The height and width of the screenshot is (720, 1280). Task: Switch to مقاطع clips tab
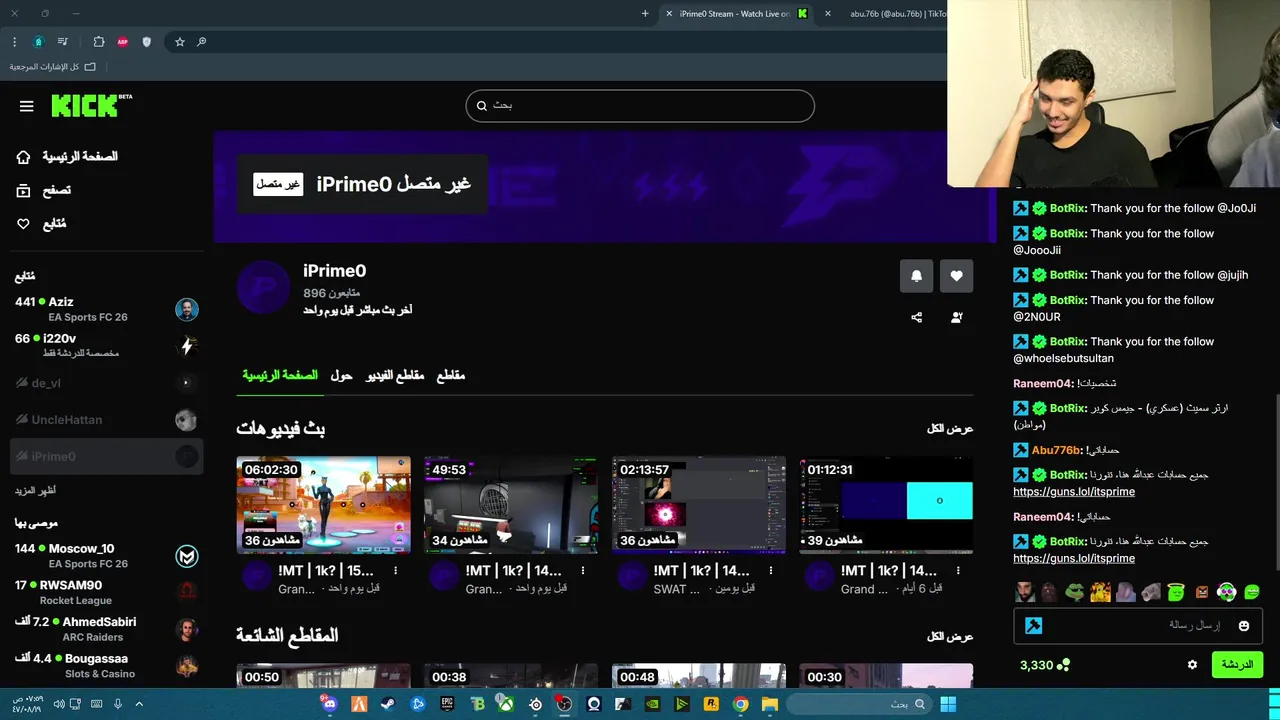(x=451, y=376)
